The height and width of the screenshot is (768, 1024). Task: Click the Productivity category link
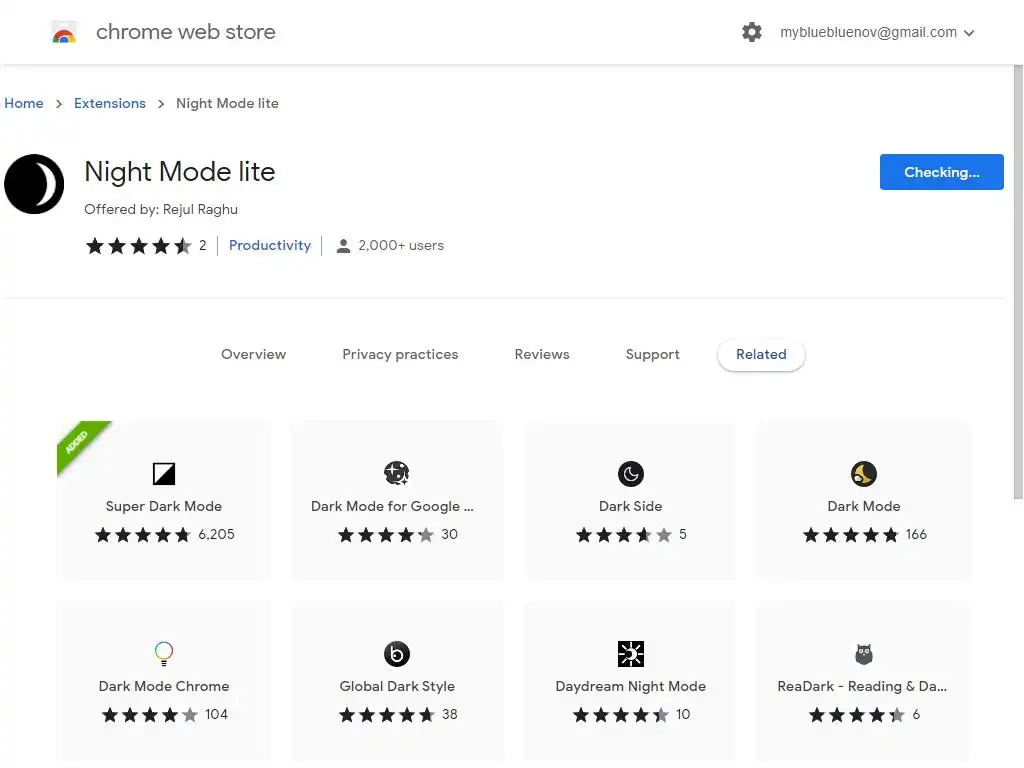click(270, 246)
